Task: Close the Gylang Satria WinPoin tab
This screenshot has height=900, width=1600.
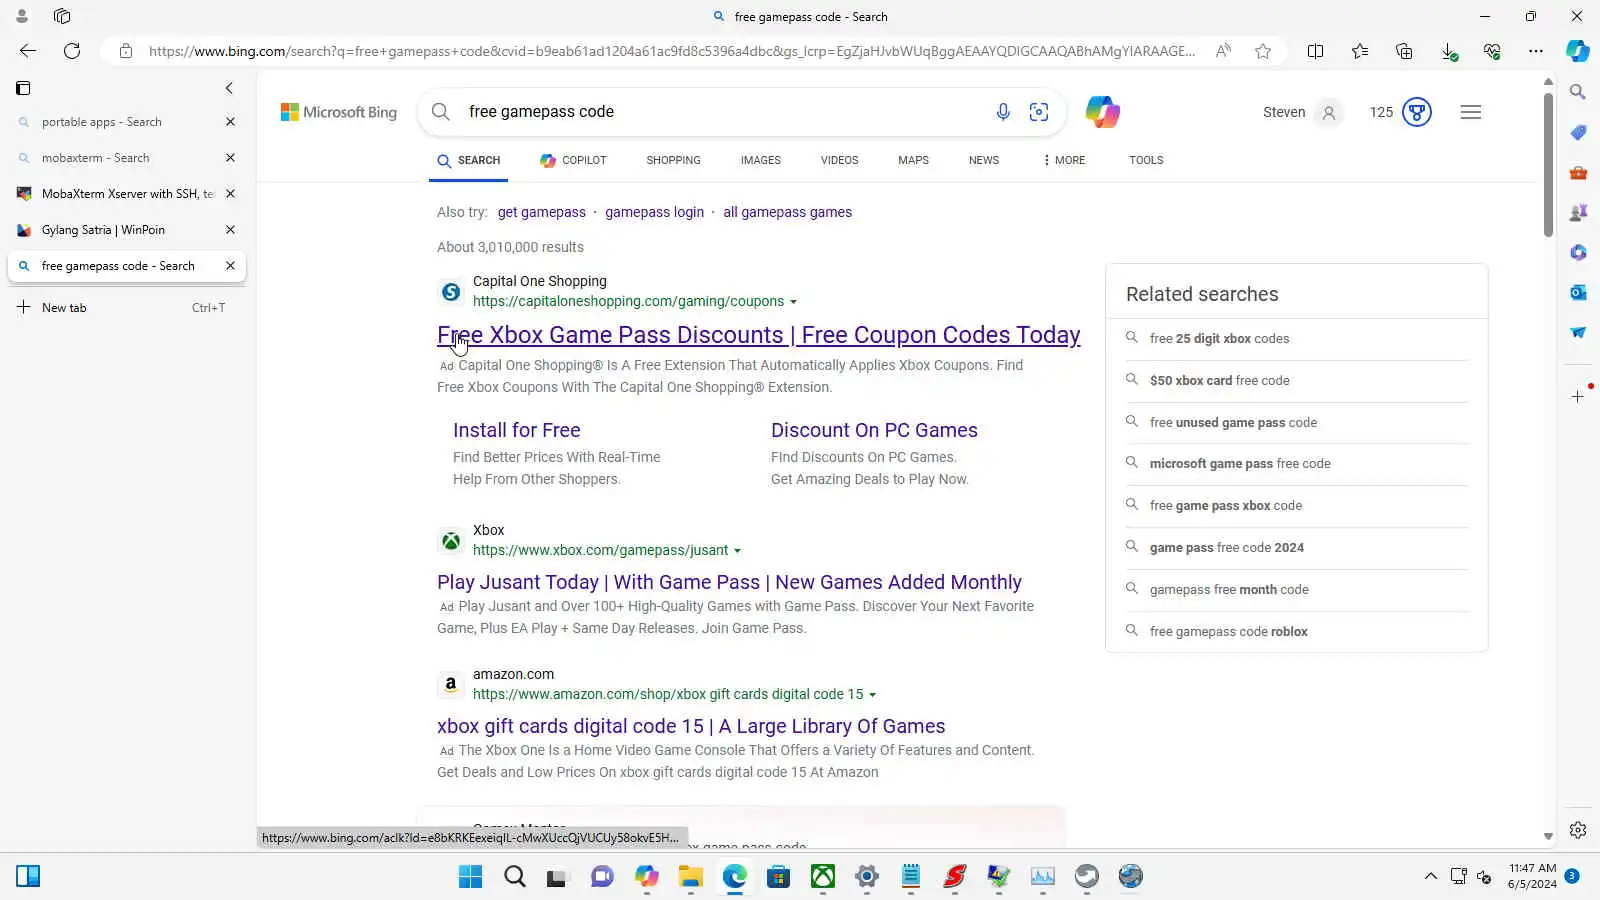Action: 230,230
